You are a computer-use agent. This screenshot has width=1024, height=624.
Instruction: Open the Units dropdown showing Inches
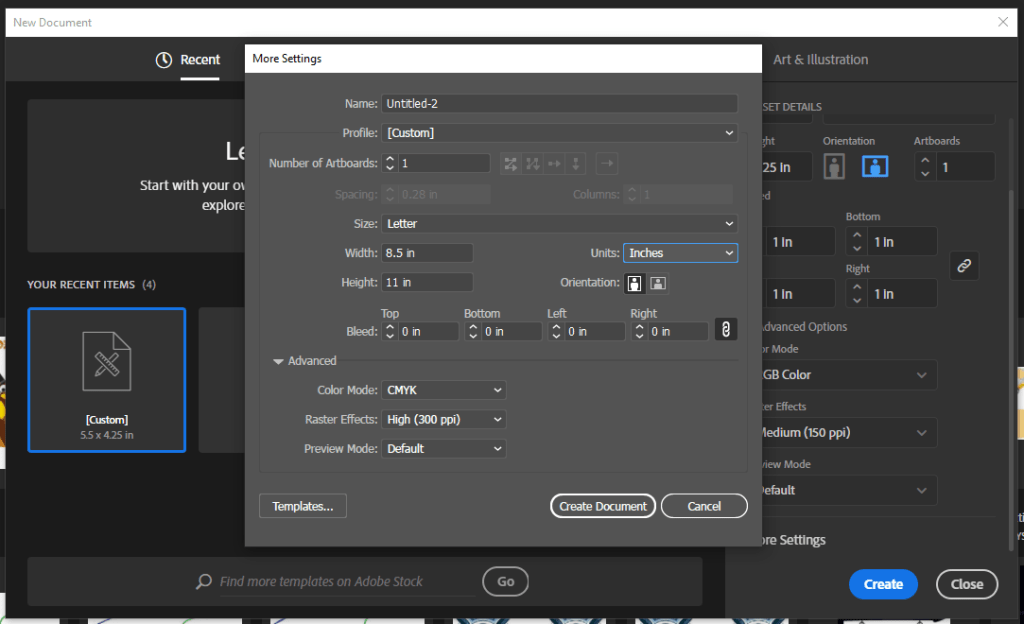(x=680, y=253)
